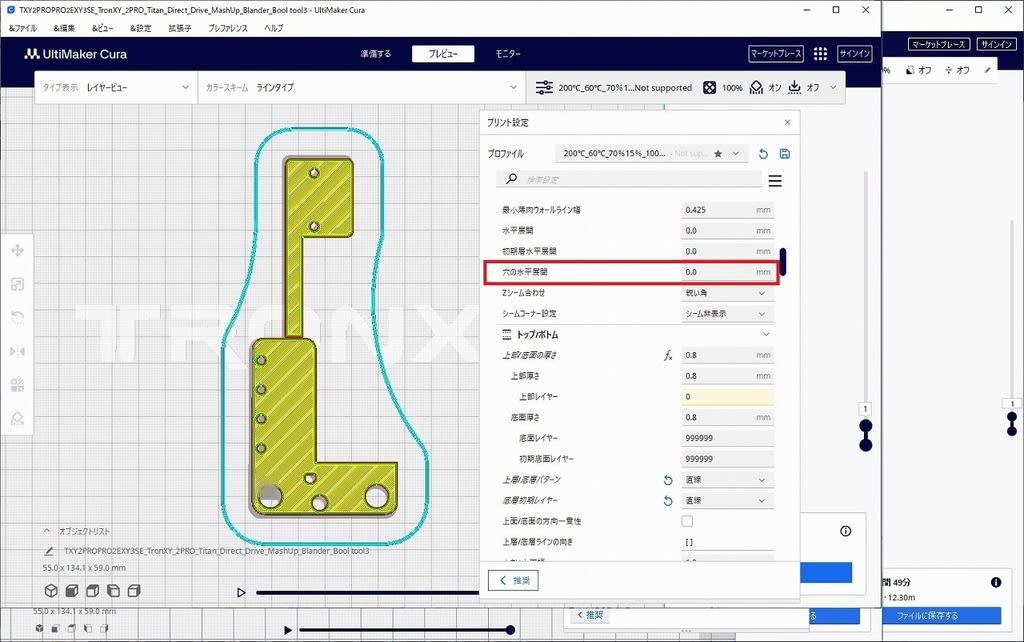1024x642 pixels.
Task: Switch to the 準備する stage tab
Action: click(x=376, y=54)
